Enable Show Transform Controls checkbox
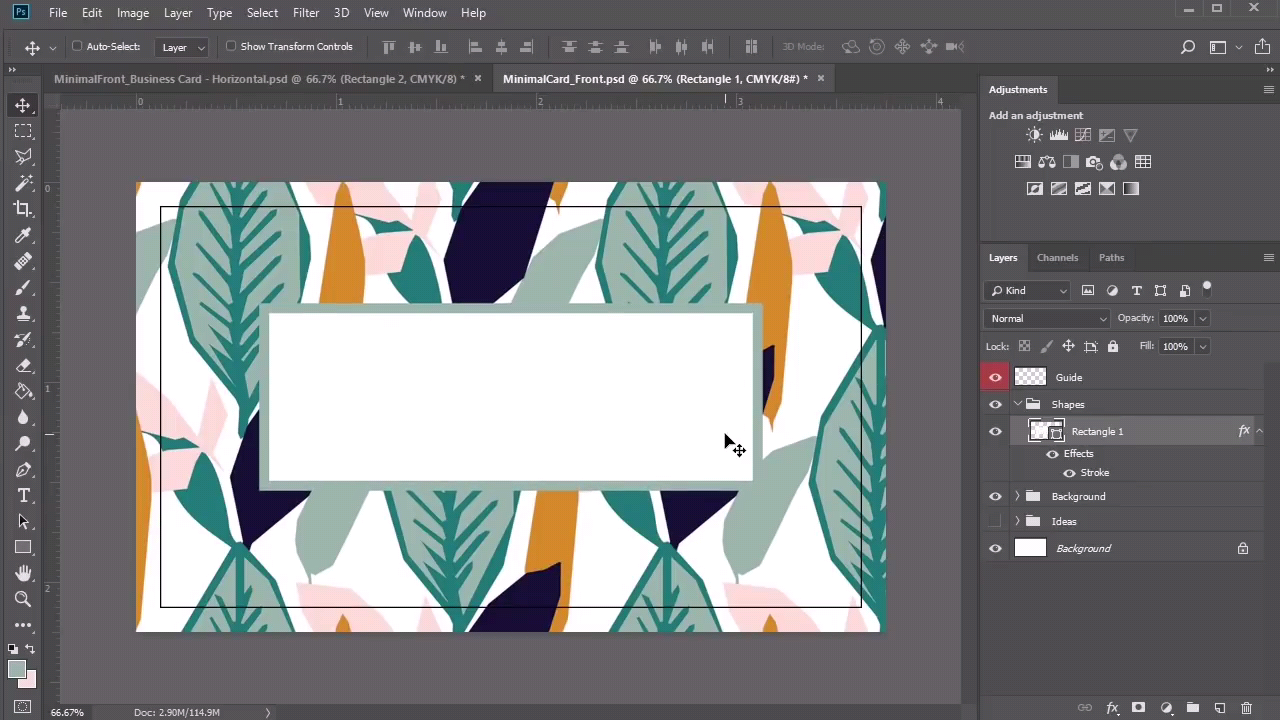Image resolution: width=1280 pixels, height=720 pixels. pos(231,46)
